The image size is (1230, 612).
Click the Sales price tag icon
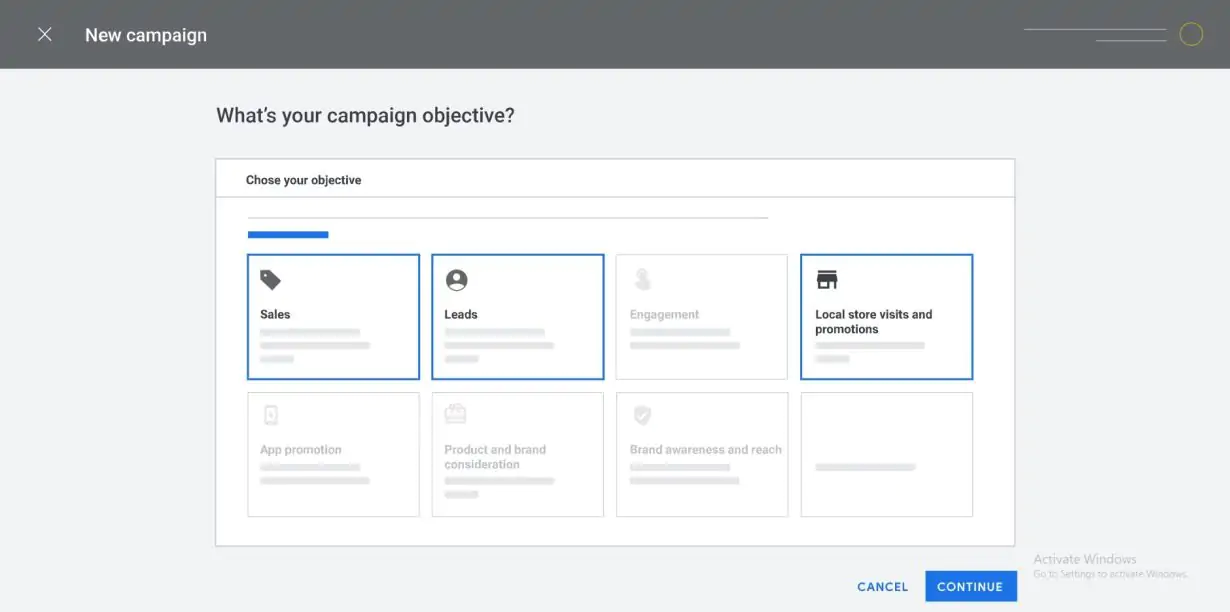(x=270, y=280)
